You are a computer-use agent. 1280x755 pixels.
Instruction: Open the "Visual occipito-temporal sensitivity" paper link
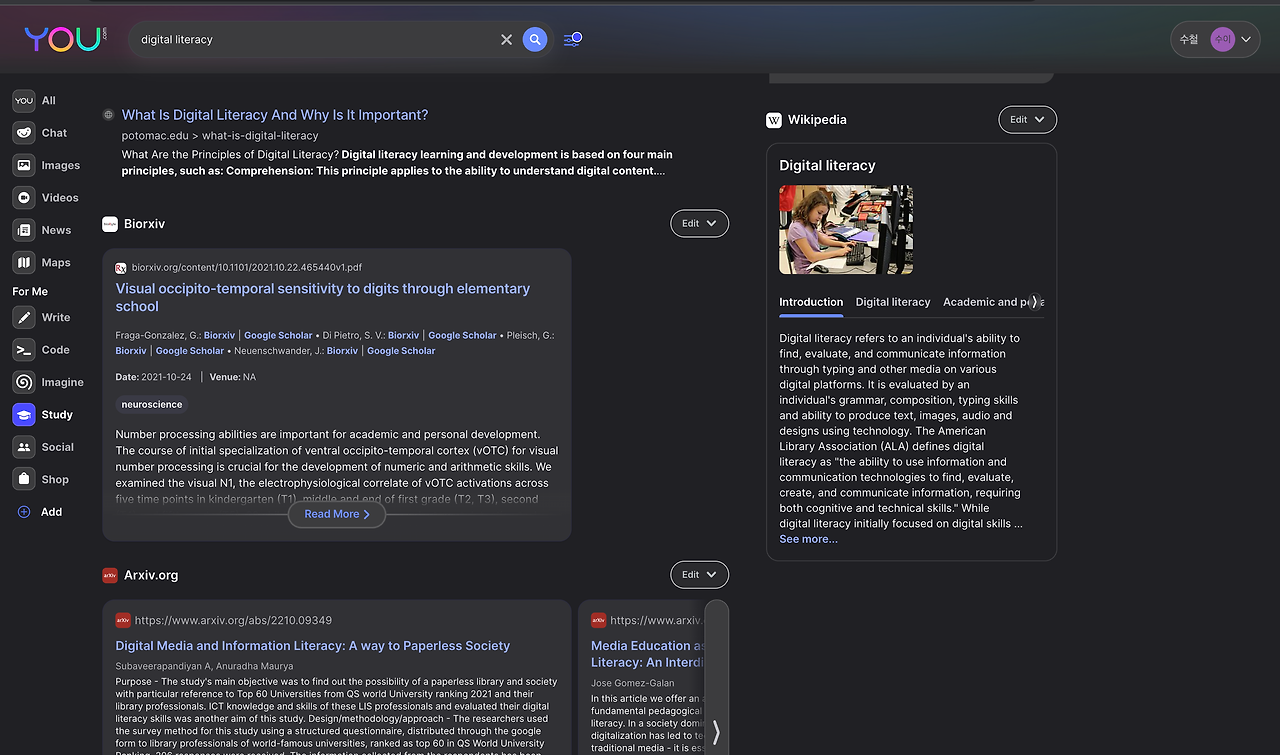point(323,297)
